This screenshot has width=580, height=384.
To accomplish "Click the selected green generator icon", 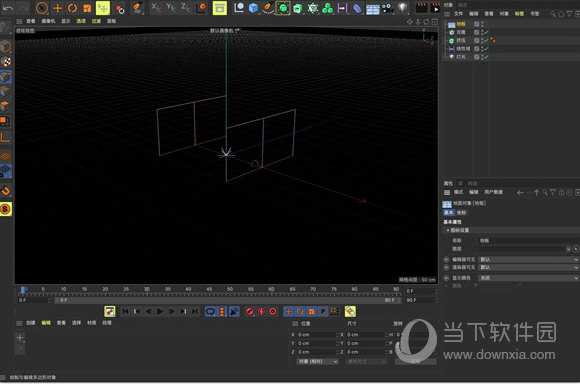I will pos(283,8).
